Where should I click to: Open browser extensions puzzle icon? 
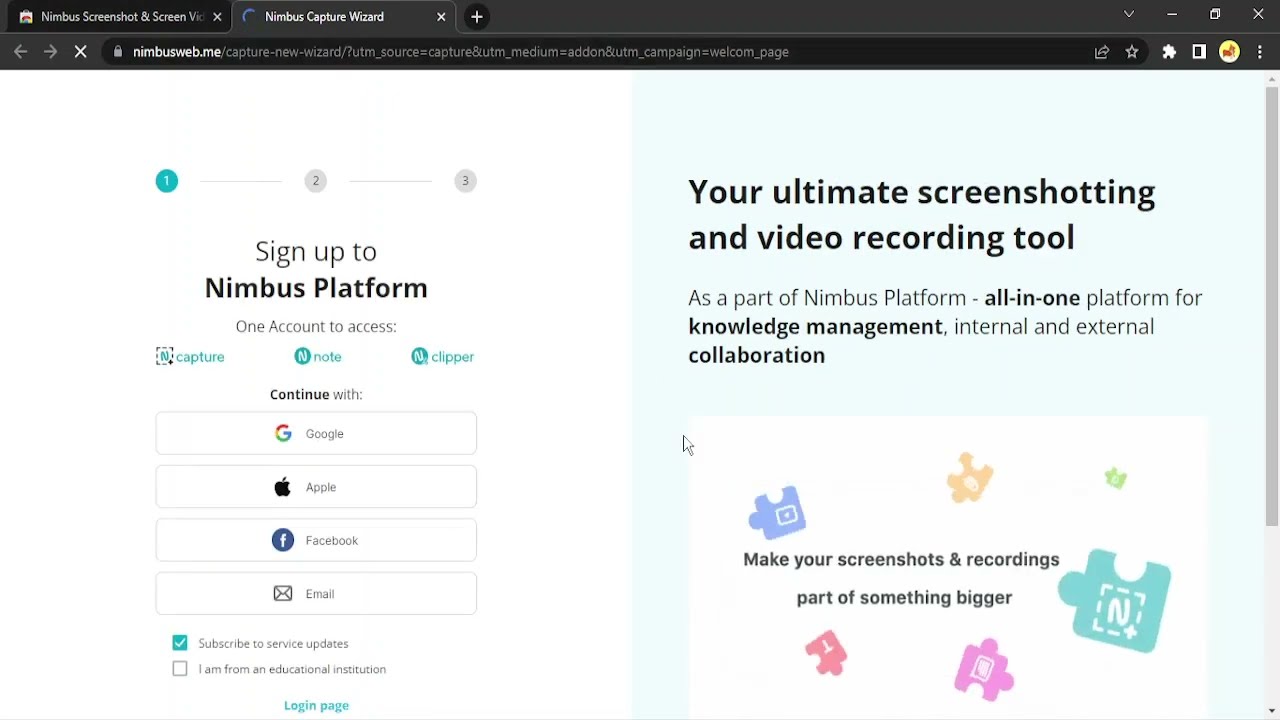[1169, 52]
